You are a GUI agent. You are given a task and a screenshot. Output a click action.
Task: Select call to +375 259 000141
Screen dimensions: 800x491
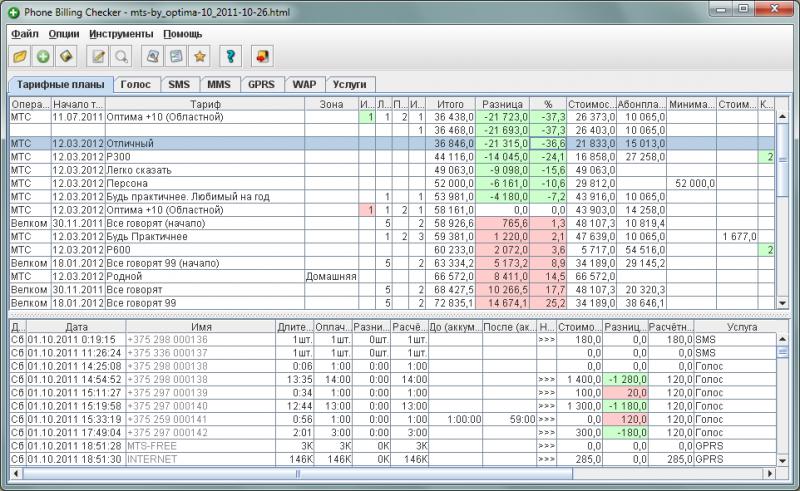click(x=393, y=419)
